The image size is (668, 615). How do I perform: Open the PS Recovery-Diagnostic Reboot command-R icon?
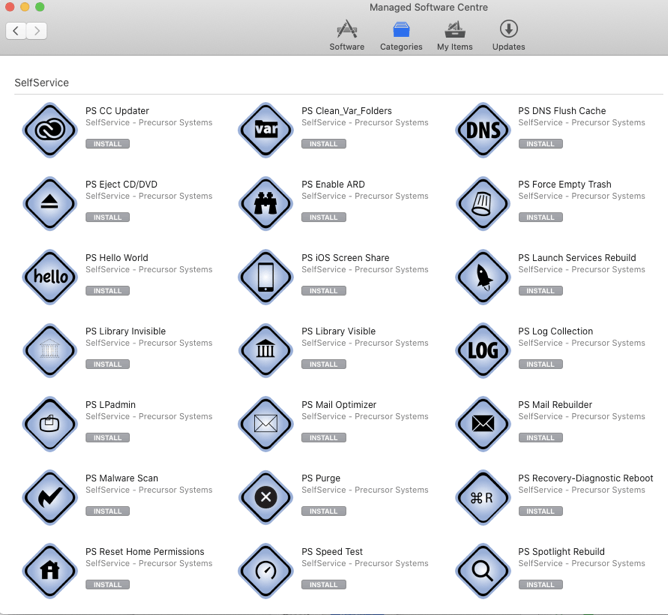pyautogui.click(x=483, y=497)
